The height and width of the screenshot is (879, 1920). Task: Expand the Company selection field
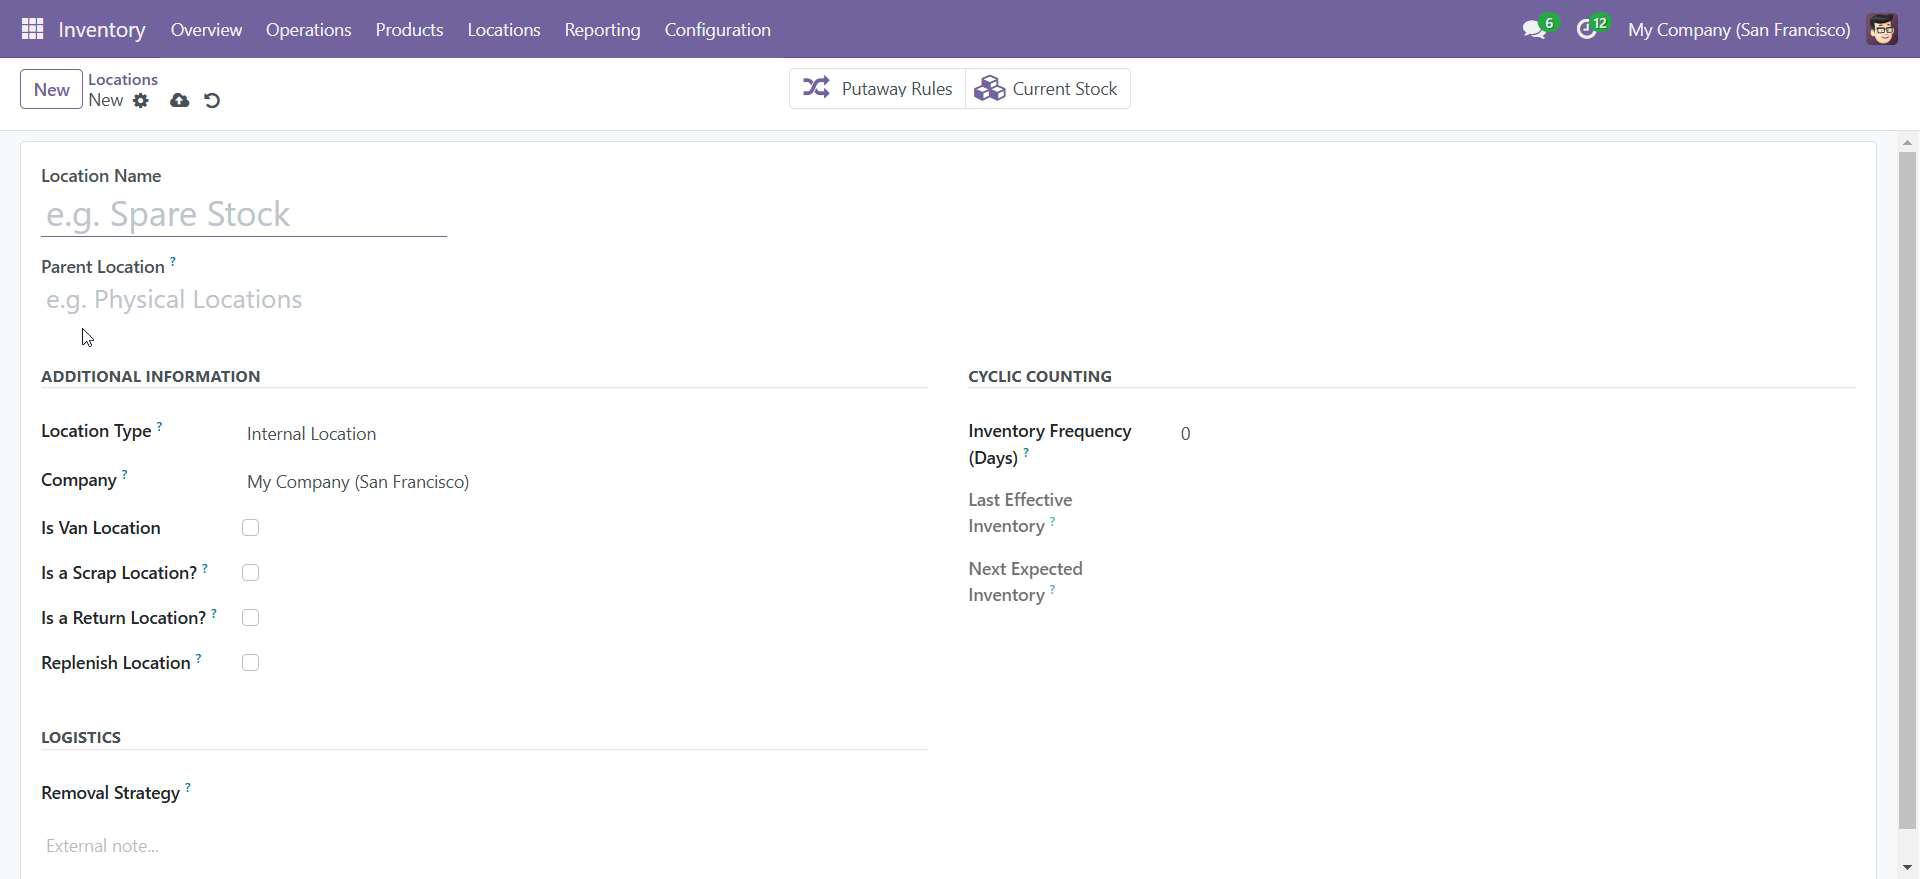[x=580, y=482]
